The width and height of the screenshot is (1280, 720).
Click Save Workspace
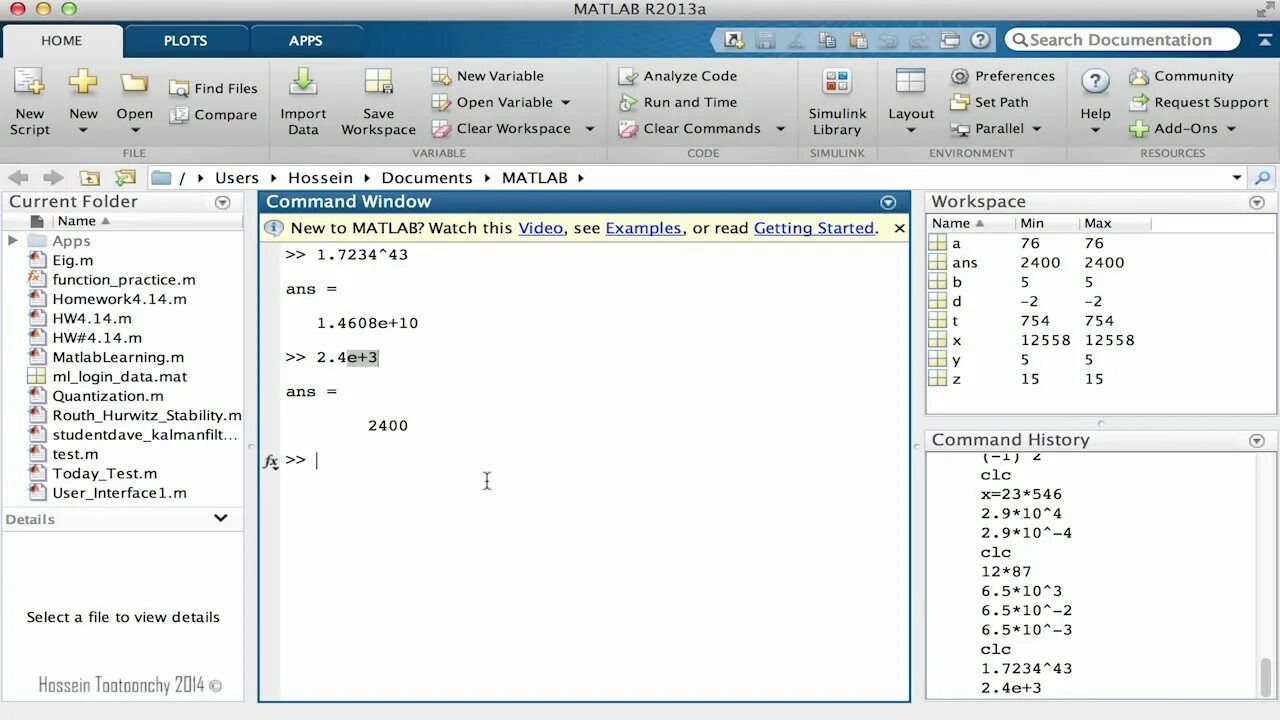(x=378, y=102)
